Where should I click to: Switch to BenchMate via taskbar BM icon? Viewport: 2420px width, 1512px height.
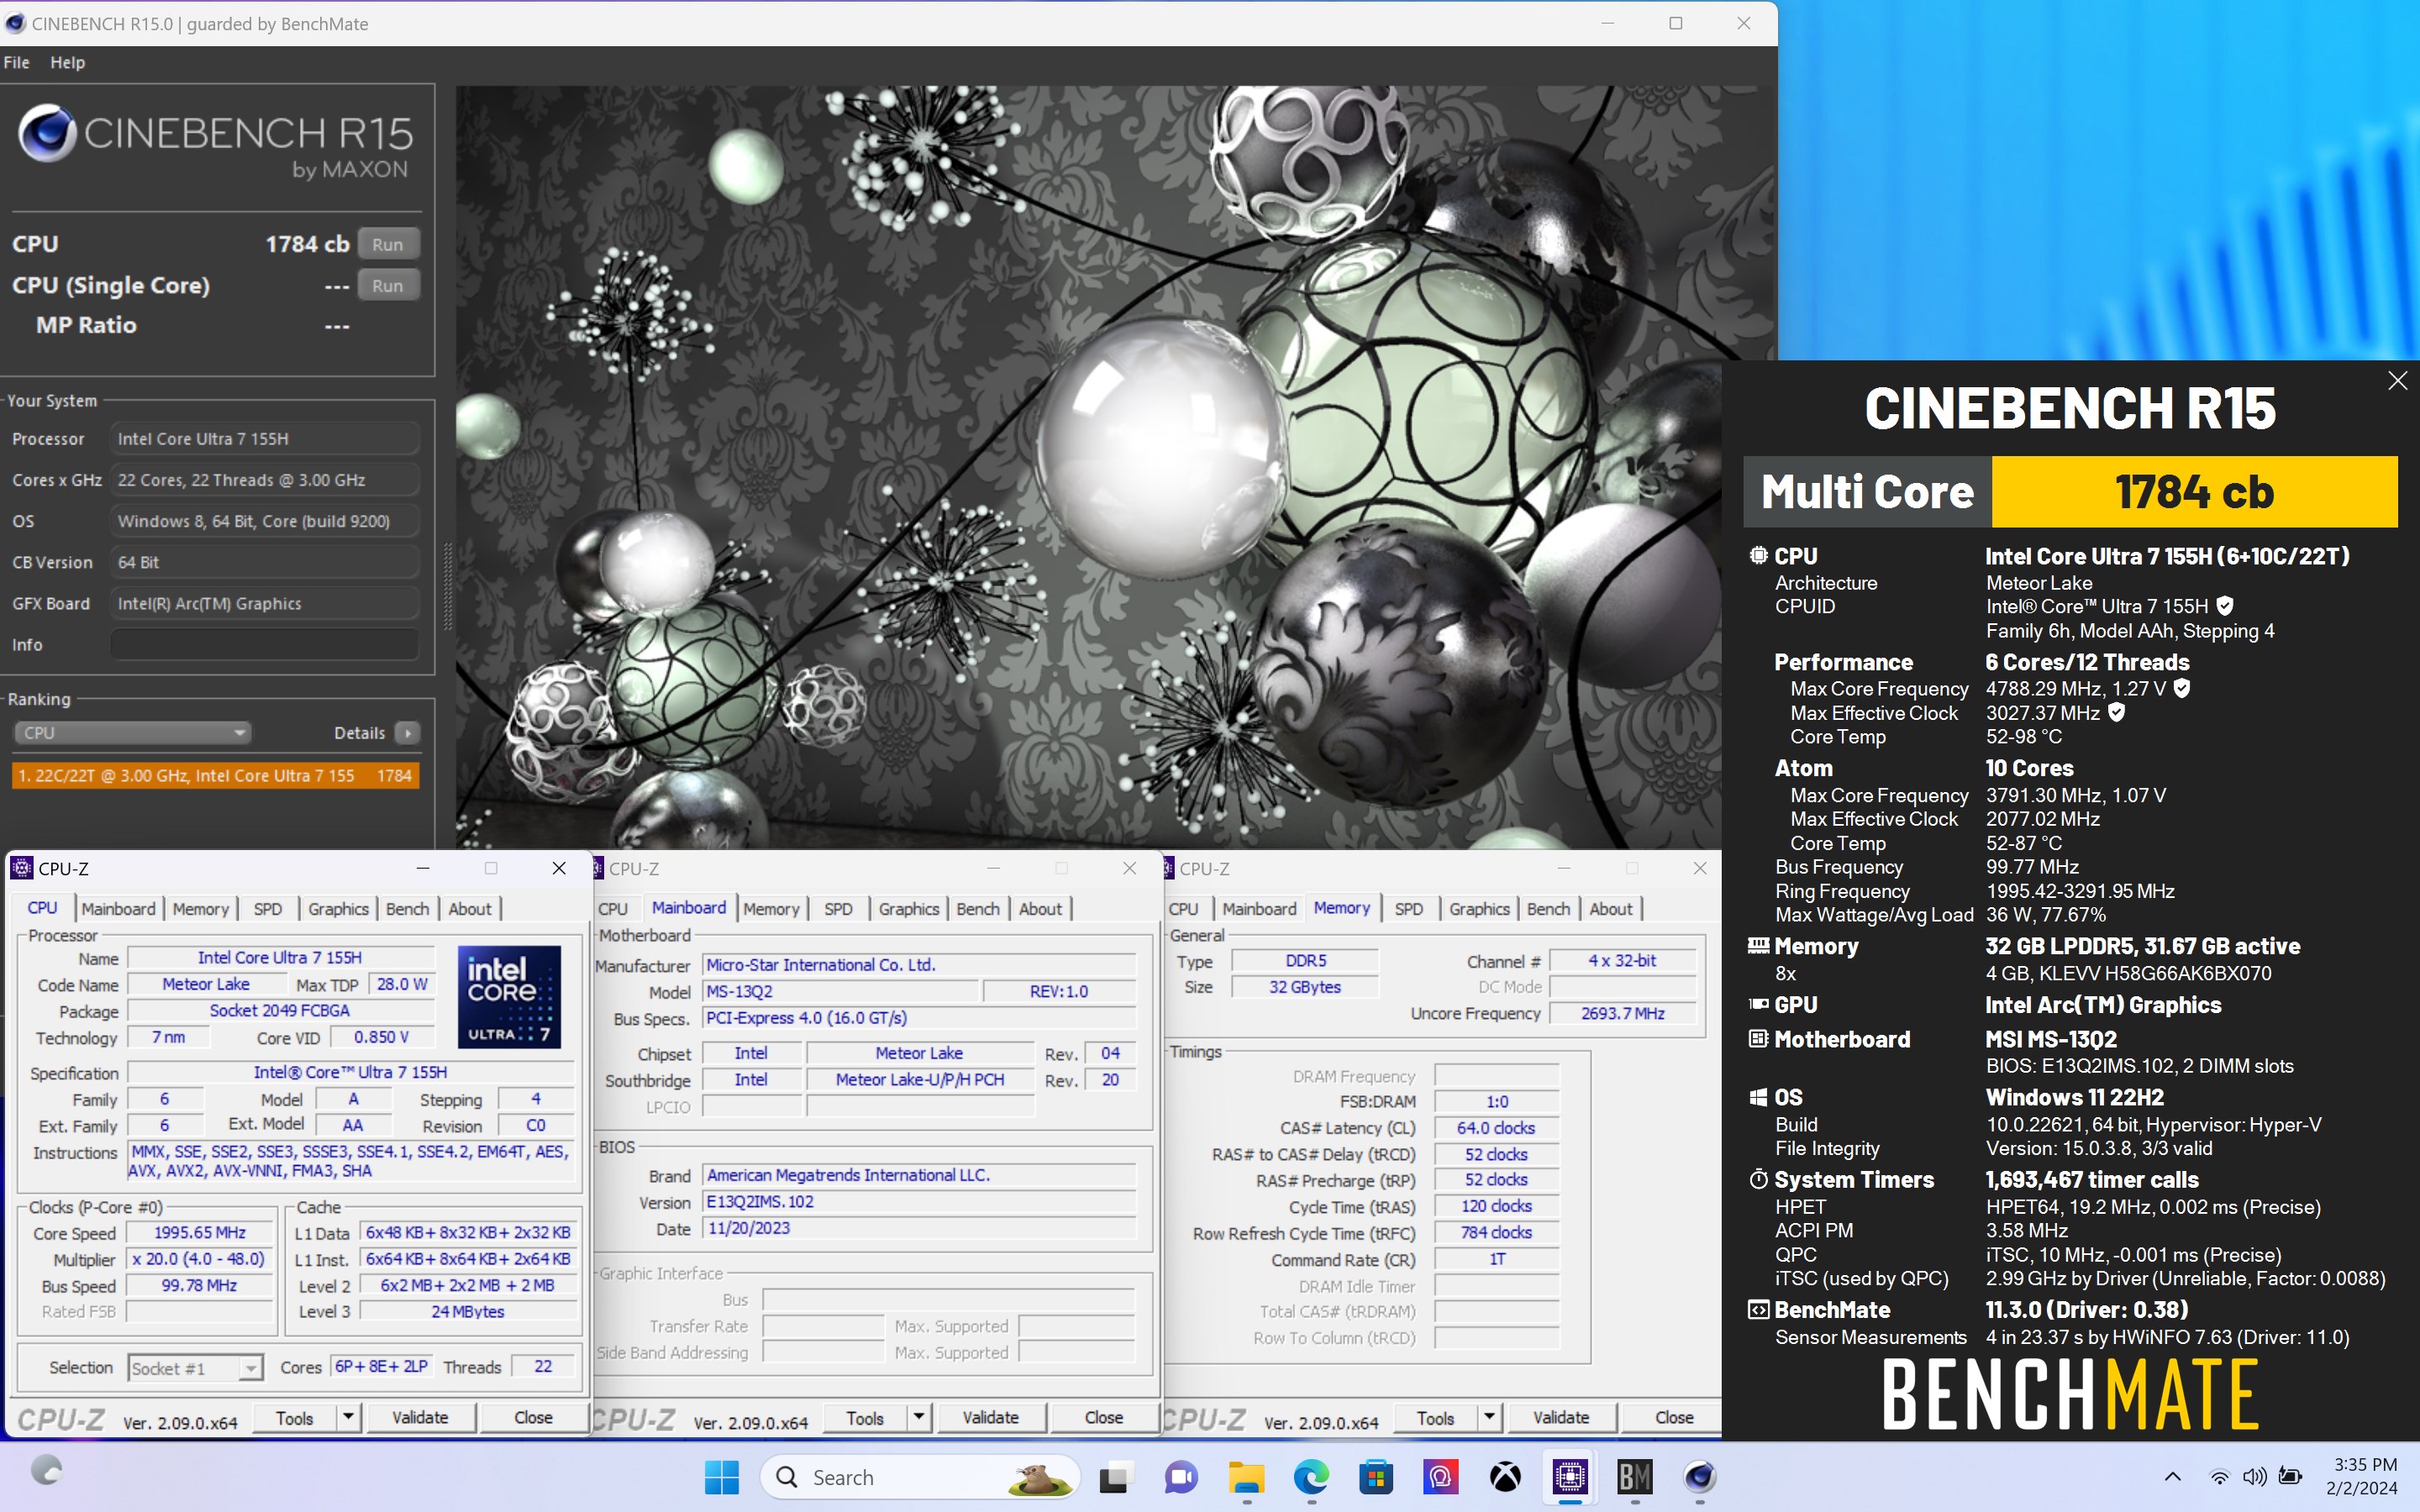(1635, 1477)
